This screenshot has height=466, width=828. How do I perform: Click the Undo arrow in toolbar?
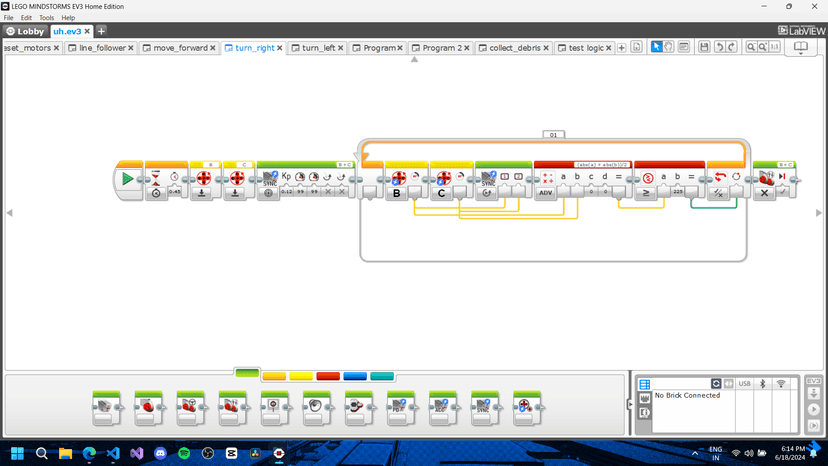[x=719, y=47]
